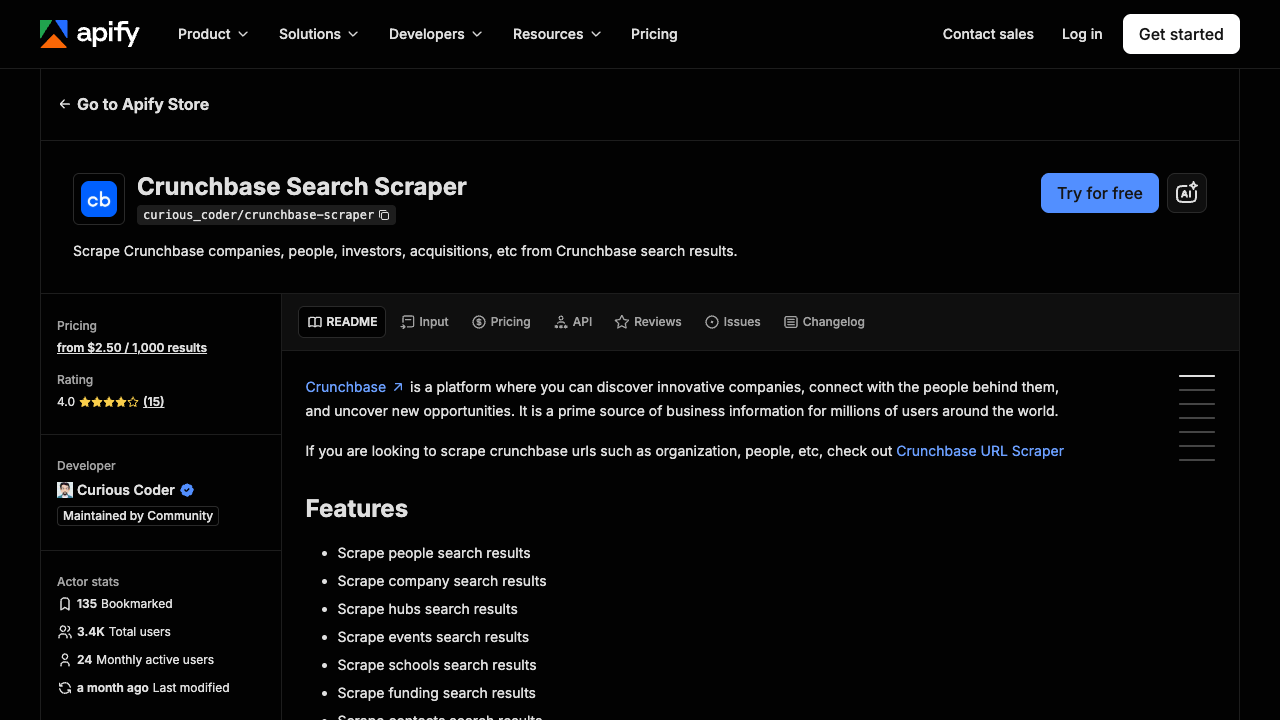The image size is (1280, 720).
Task: Open the Pricing page in top navigation
Action: (654, 34)
